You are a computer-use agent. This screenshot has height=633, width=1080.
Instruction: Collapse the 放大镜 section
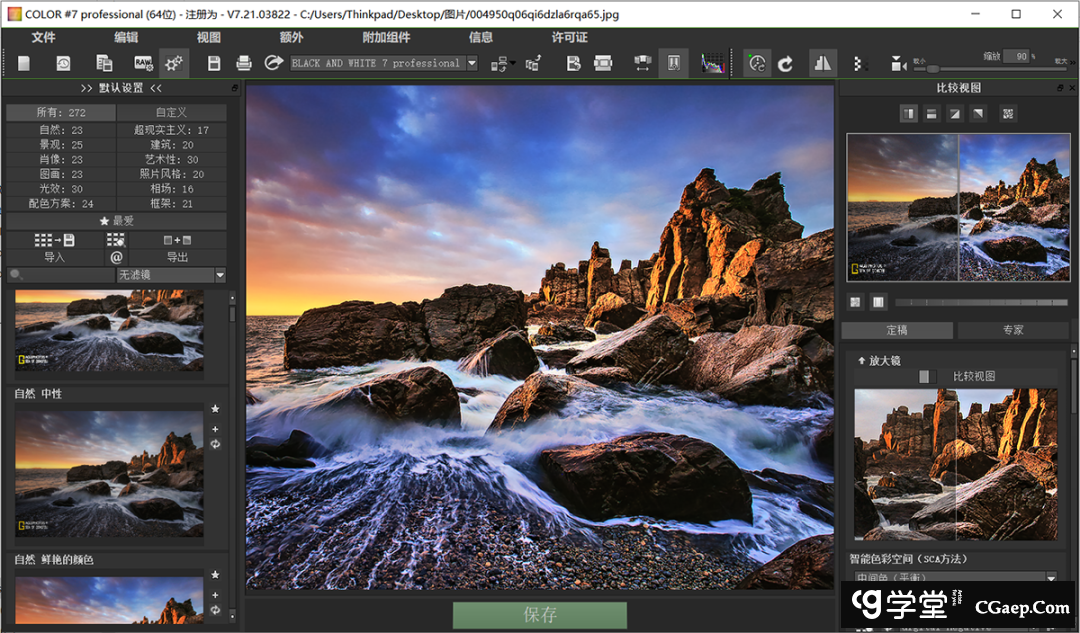point(861,360)
